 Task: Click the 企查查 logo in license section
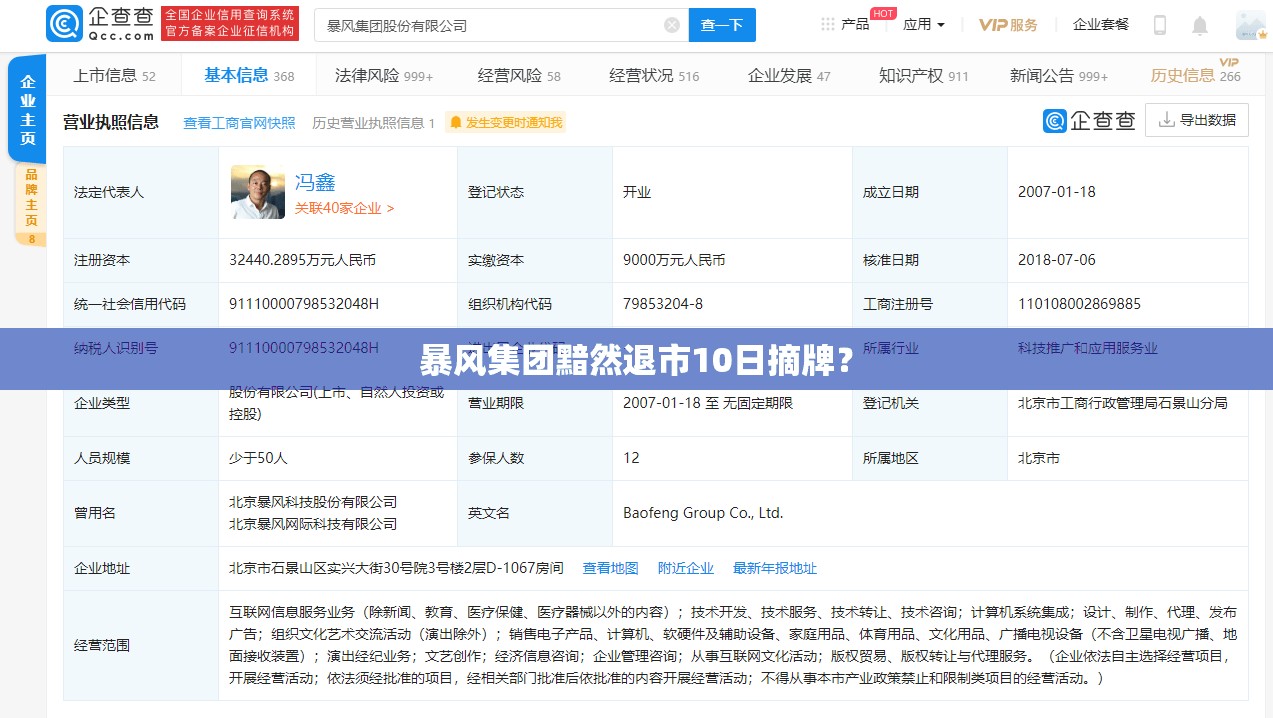pyautogui.click(x=1089, y=121)
